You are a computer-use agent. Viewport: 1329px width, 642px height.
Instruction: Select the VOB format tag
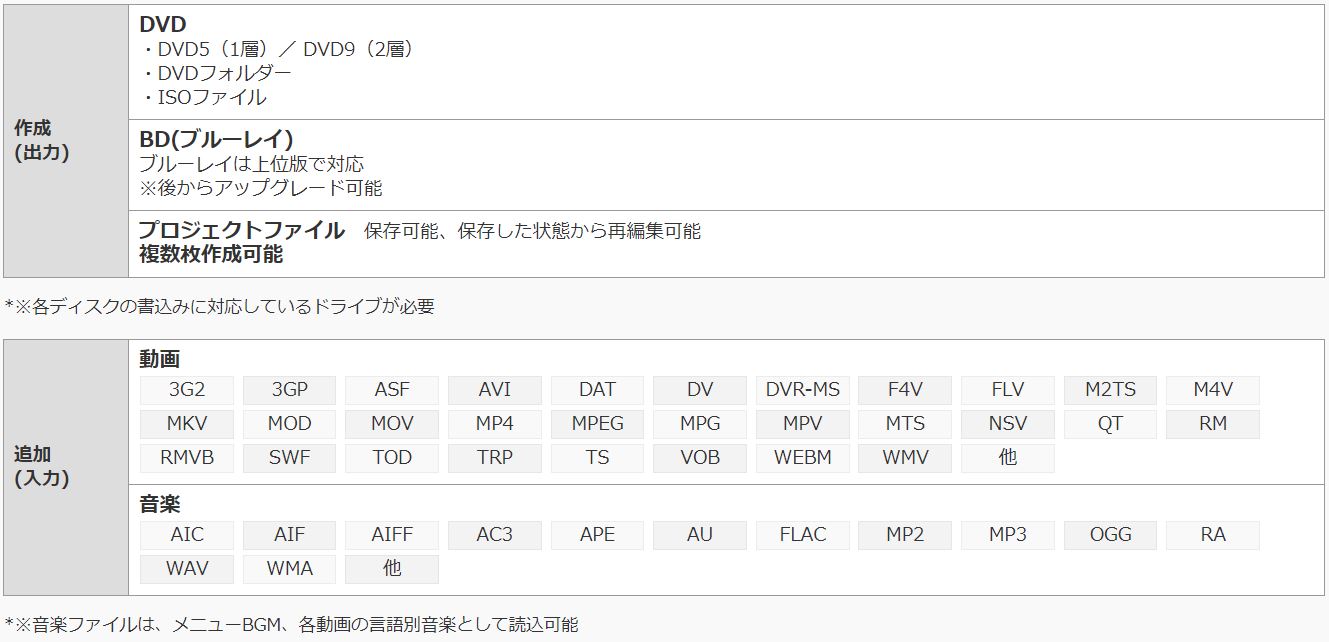(700, 458)
